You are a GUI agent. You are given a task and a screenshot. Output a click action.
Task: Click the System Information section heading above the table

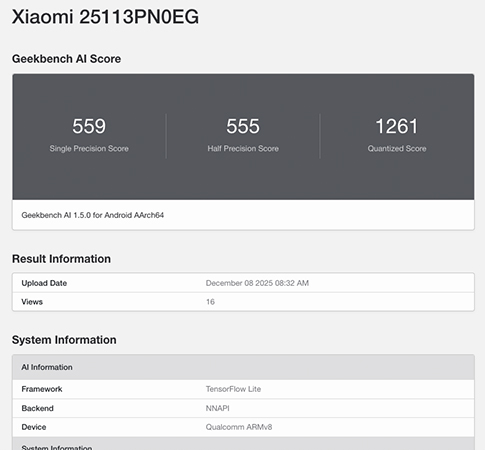64,340
